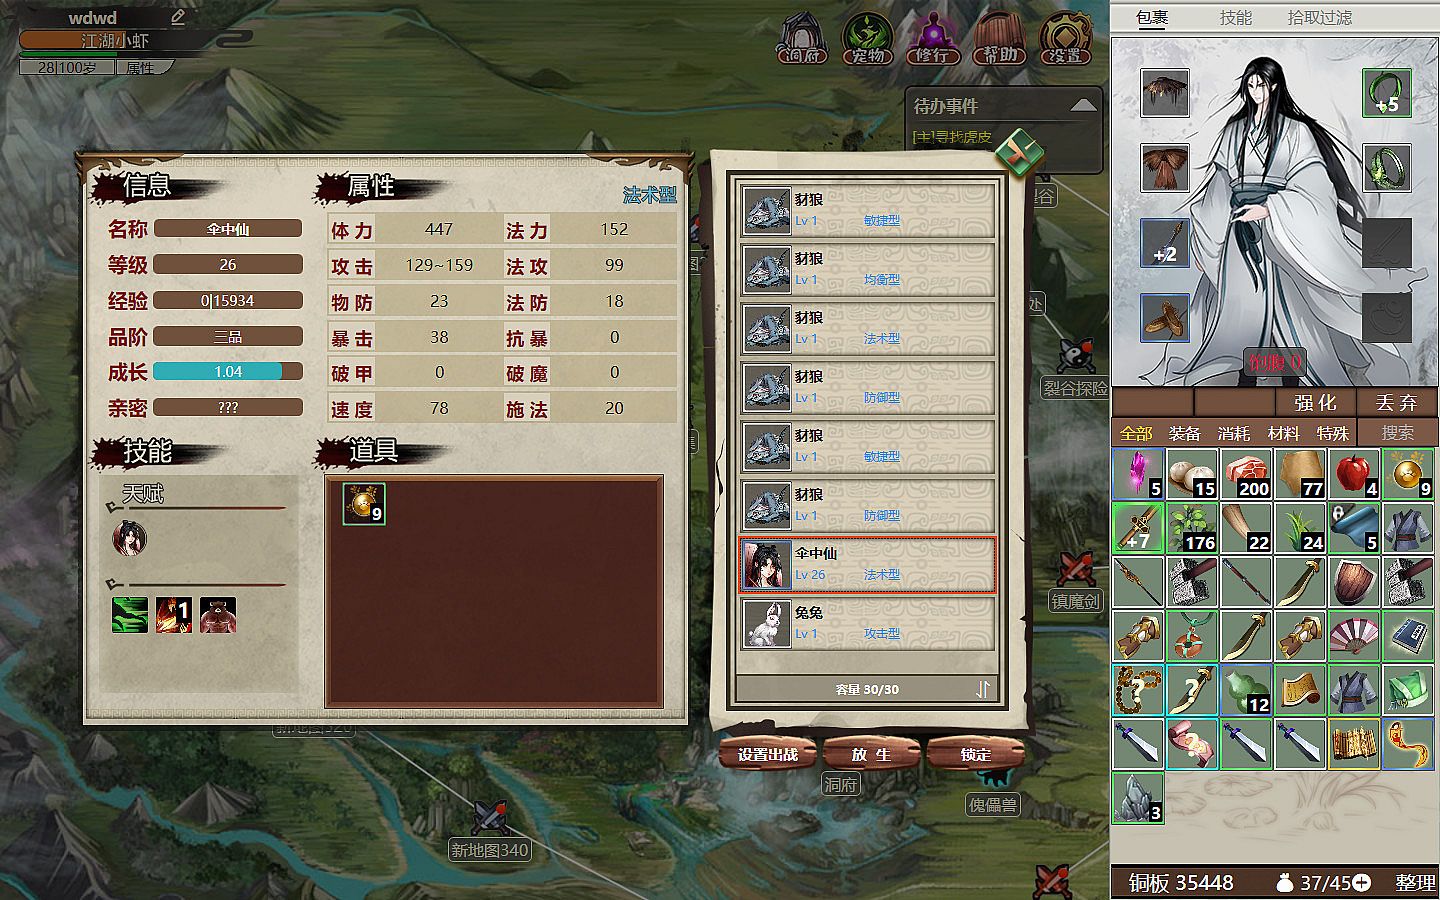Switch to the 技能 tab
This screenshot has height=900, width=1440.
point(1235,18)
